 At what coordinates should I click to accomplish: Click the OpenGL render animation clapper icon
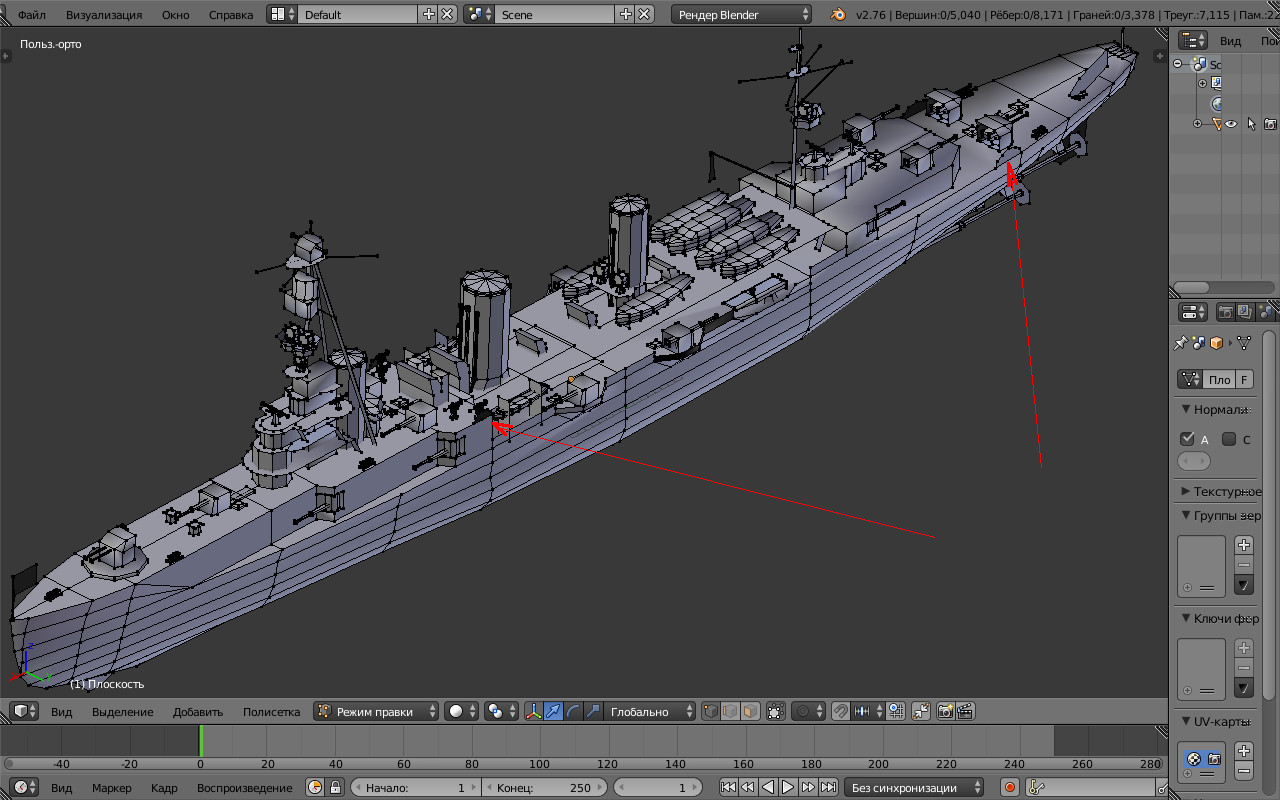965,712
